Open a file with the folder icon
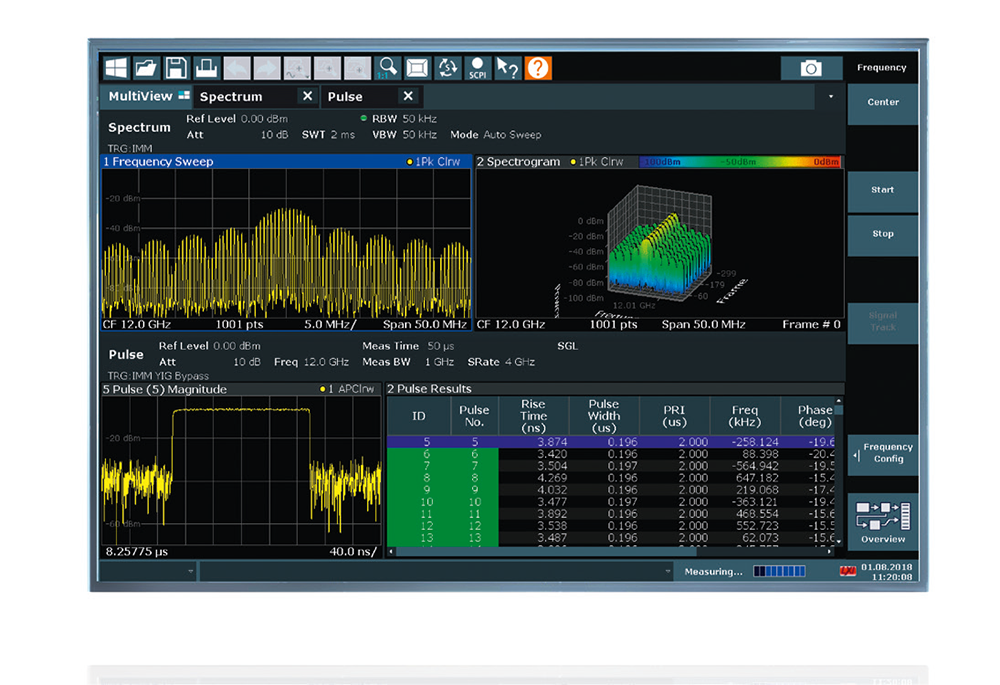Image resolution: width=1000 pixels, height=685 pixels. point(146,68)
